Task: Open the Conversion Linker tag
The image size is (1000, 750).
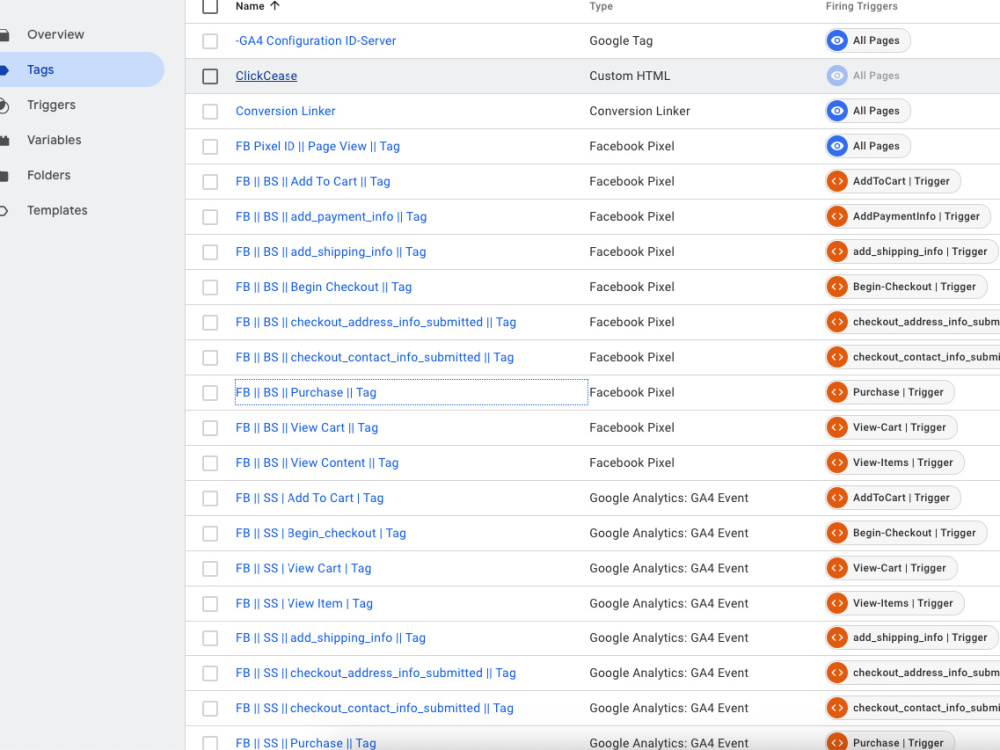Action: coord(285,111)
